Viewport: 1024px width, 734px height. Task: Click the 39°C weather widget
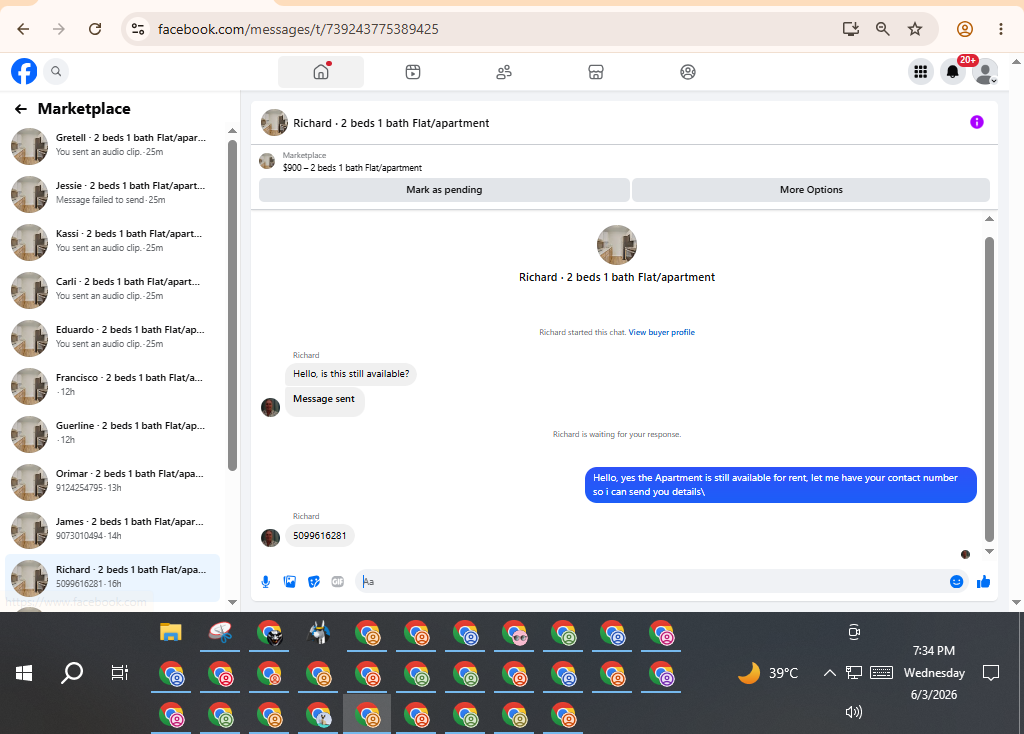point(768,673)
